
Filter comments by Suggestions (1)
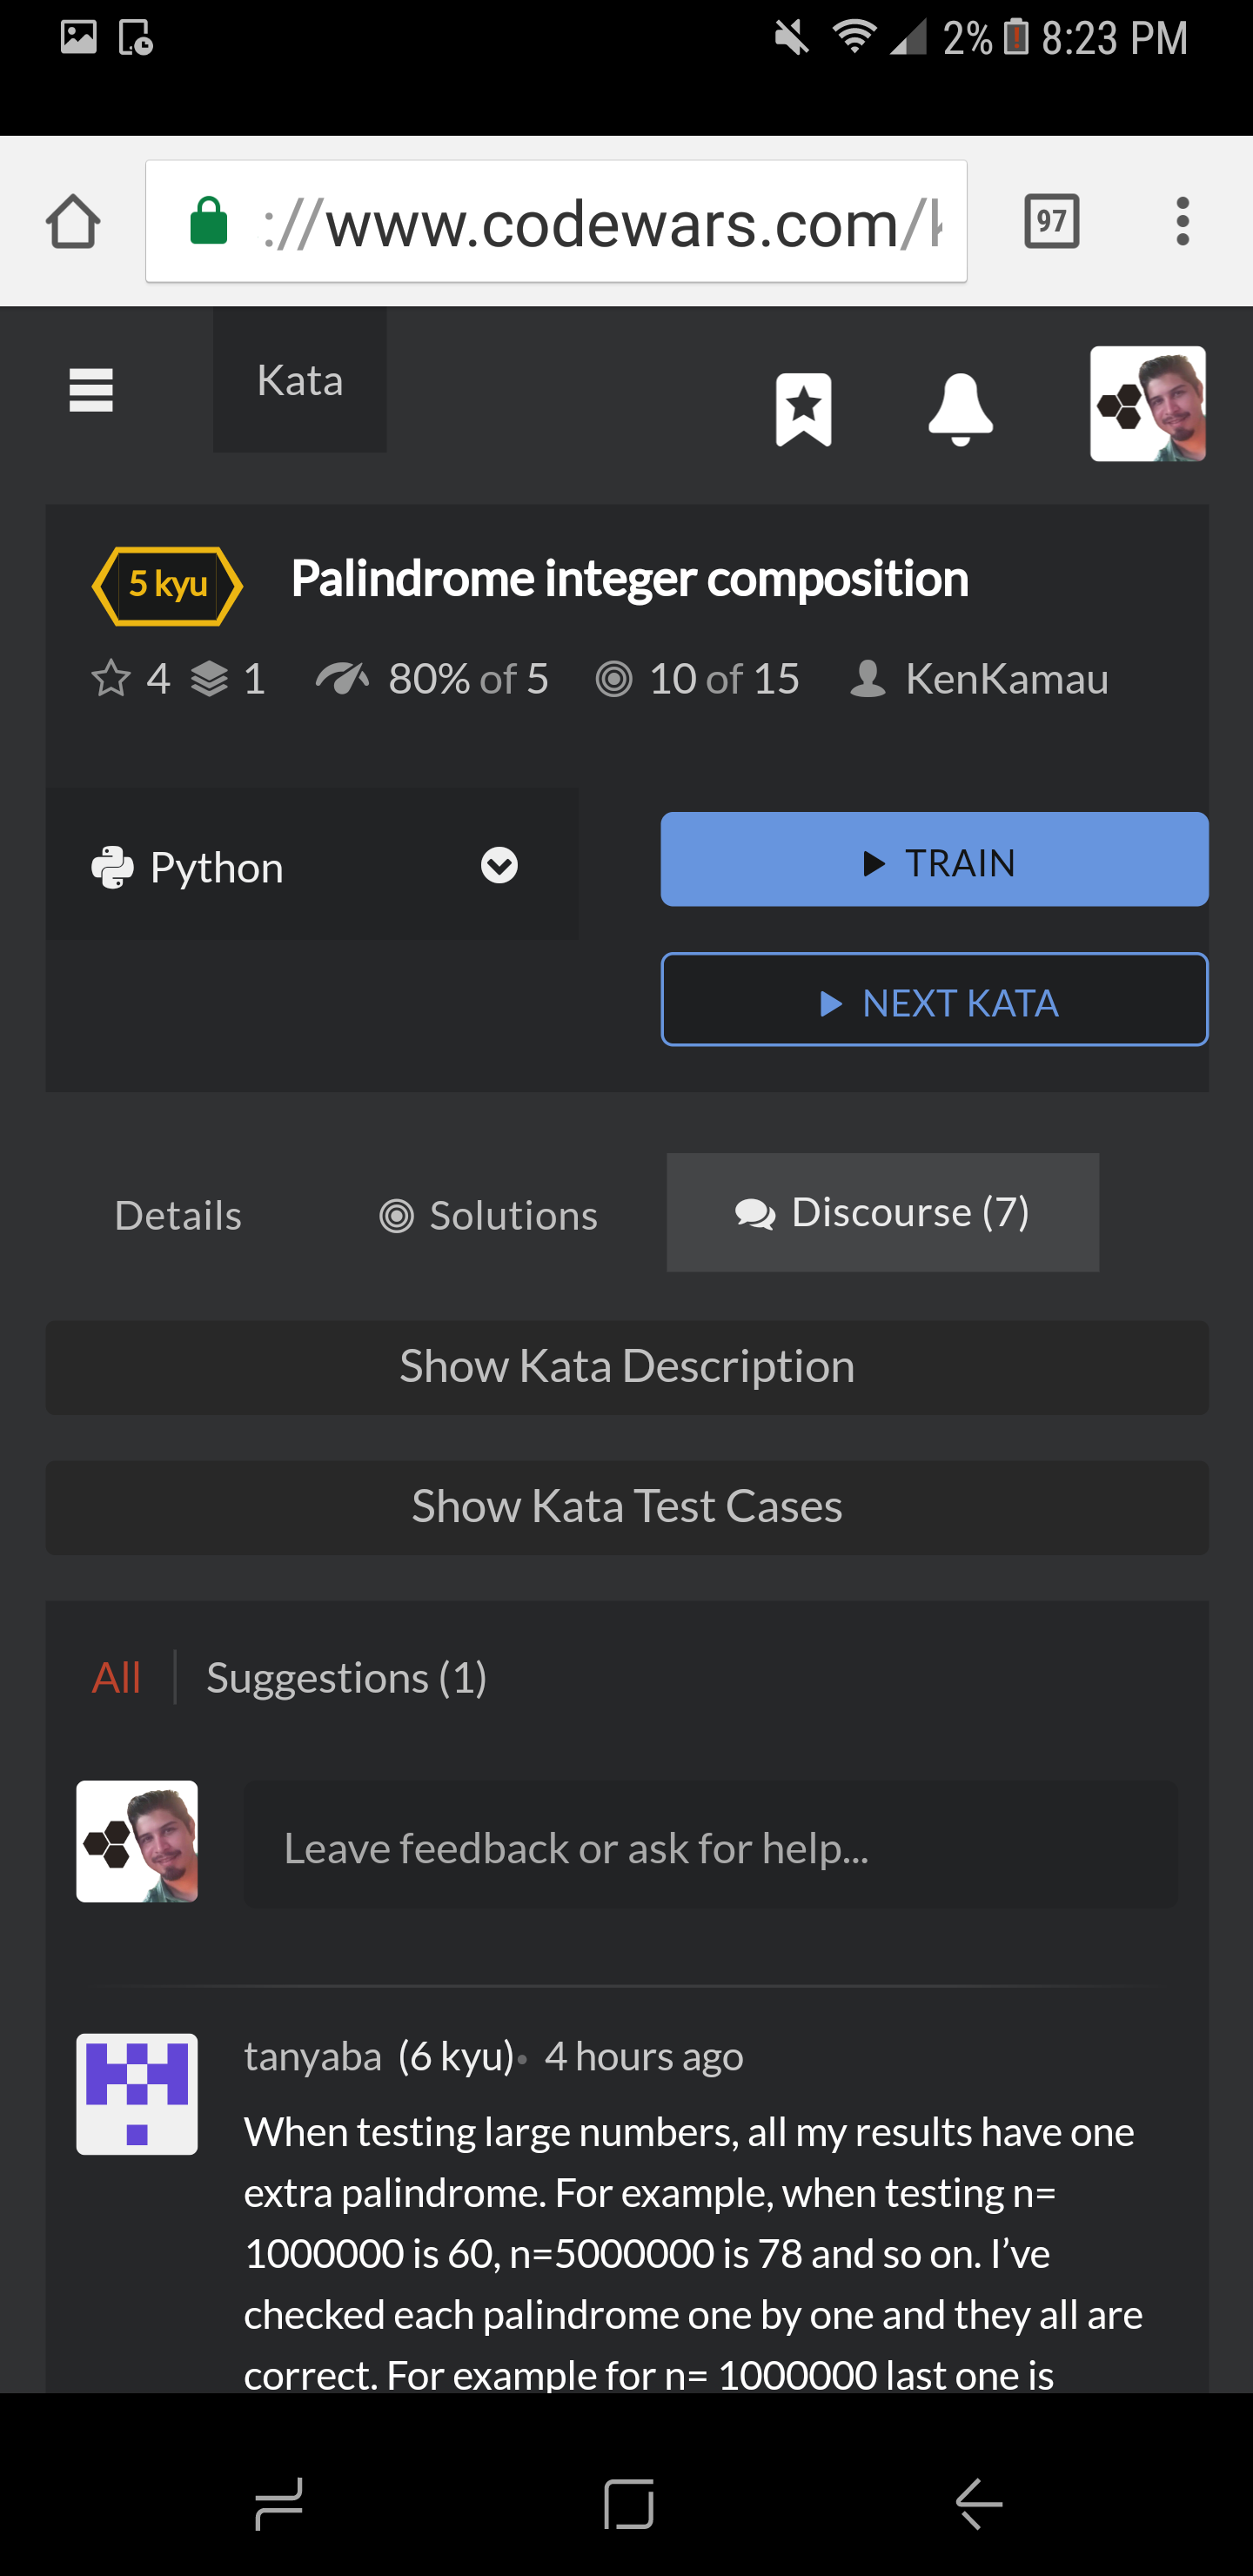(346, 1677)
